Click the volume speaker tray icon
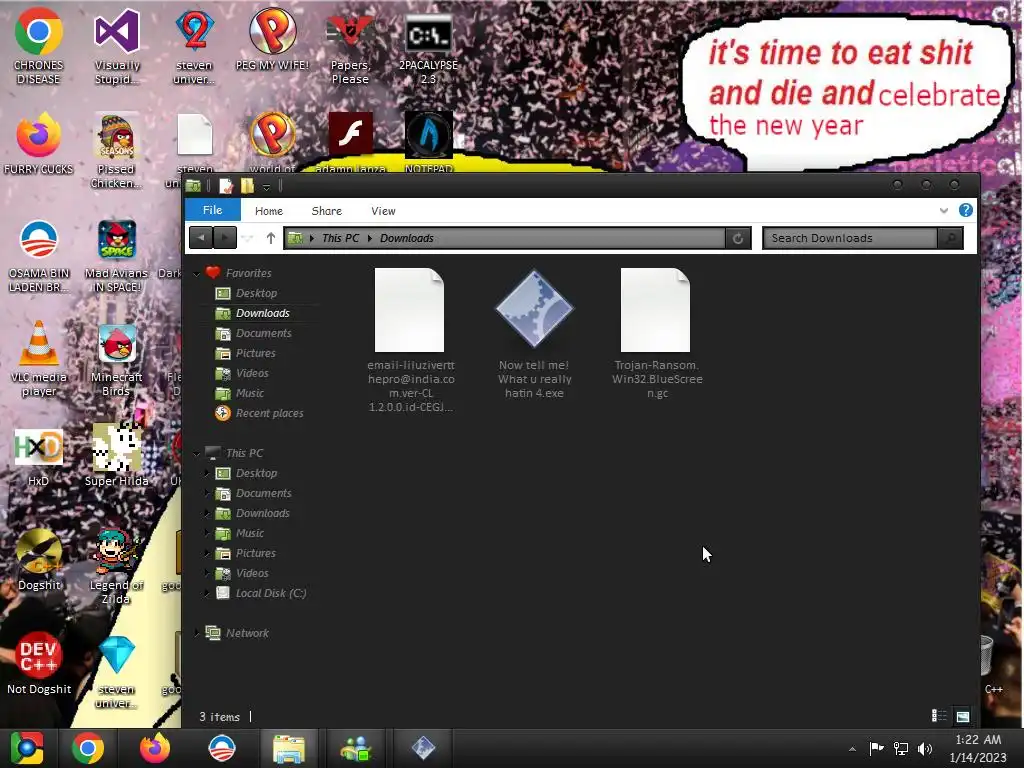This screenshot has height=768, width=1024. click(925, 748)
